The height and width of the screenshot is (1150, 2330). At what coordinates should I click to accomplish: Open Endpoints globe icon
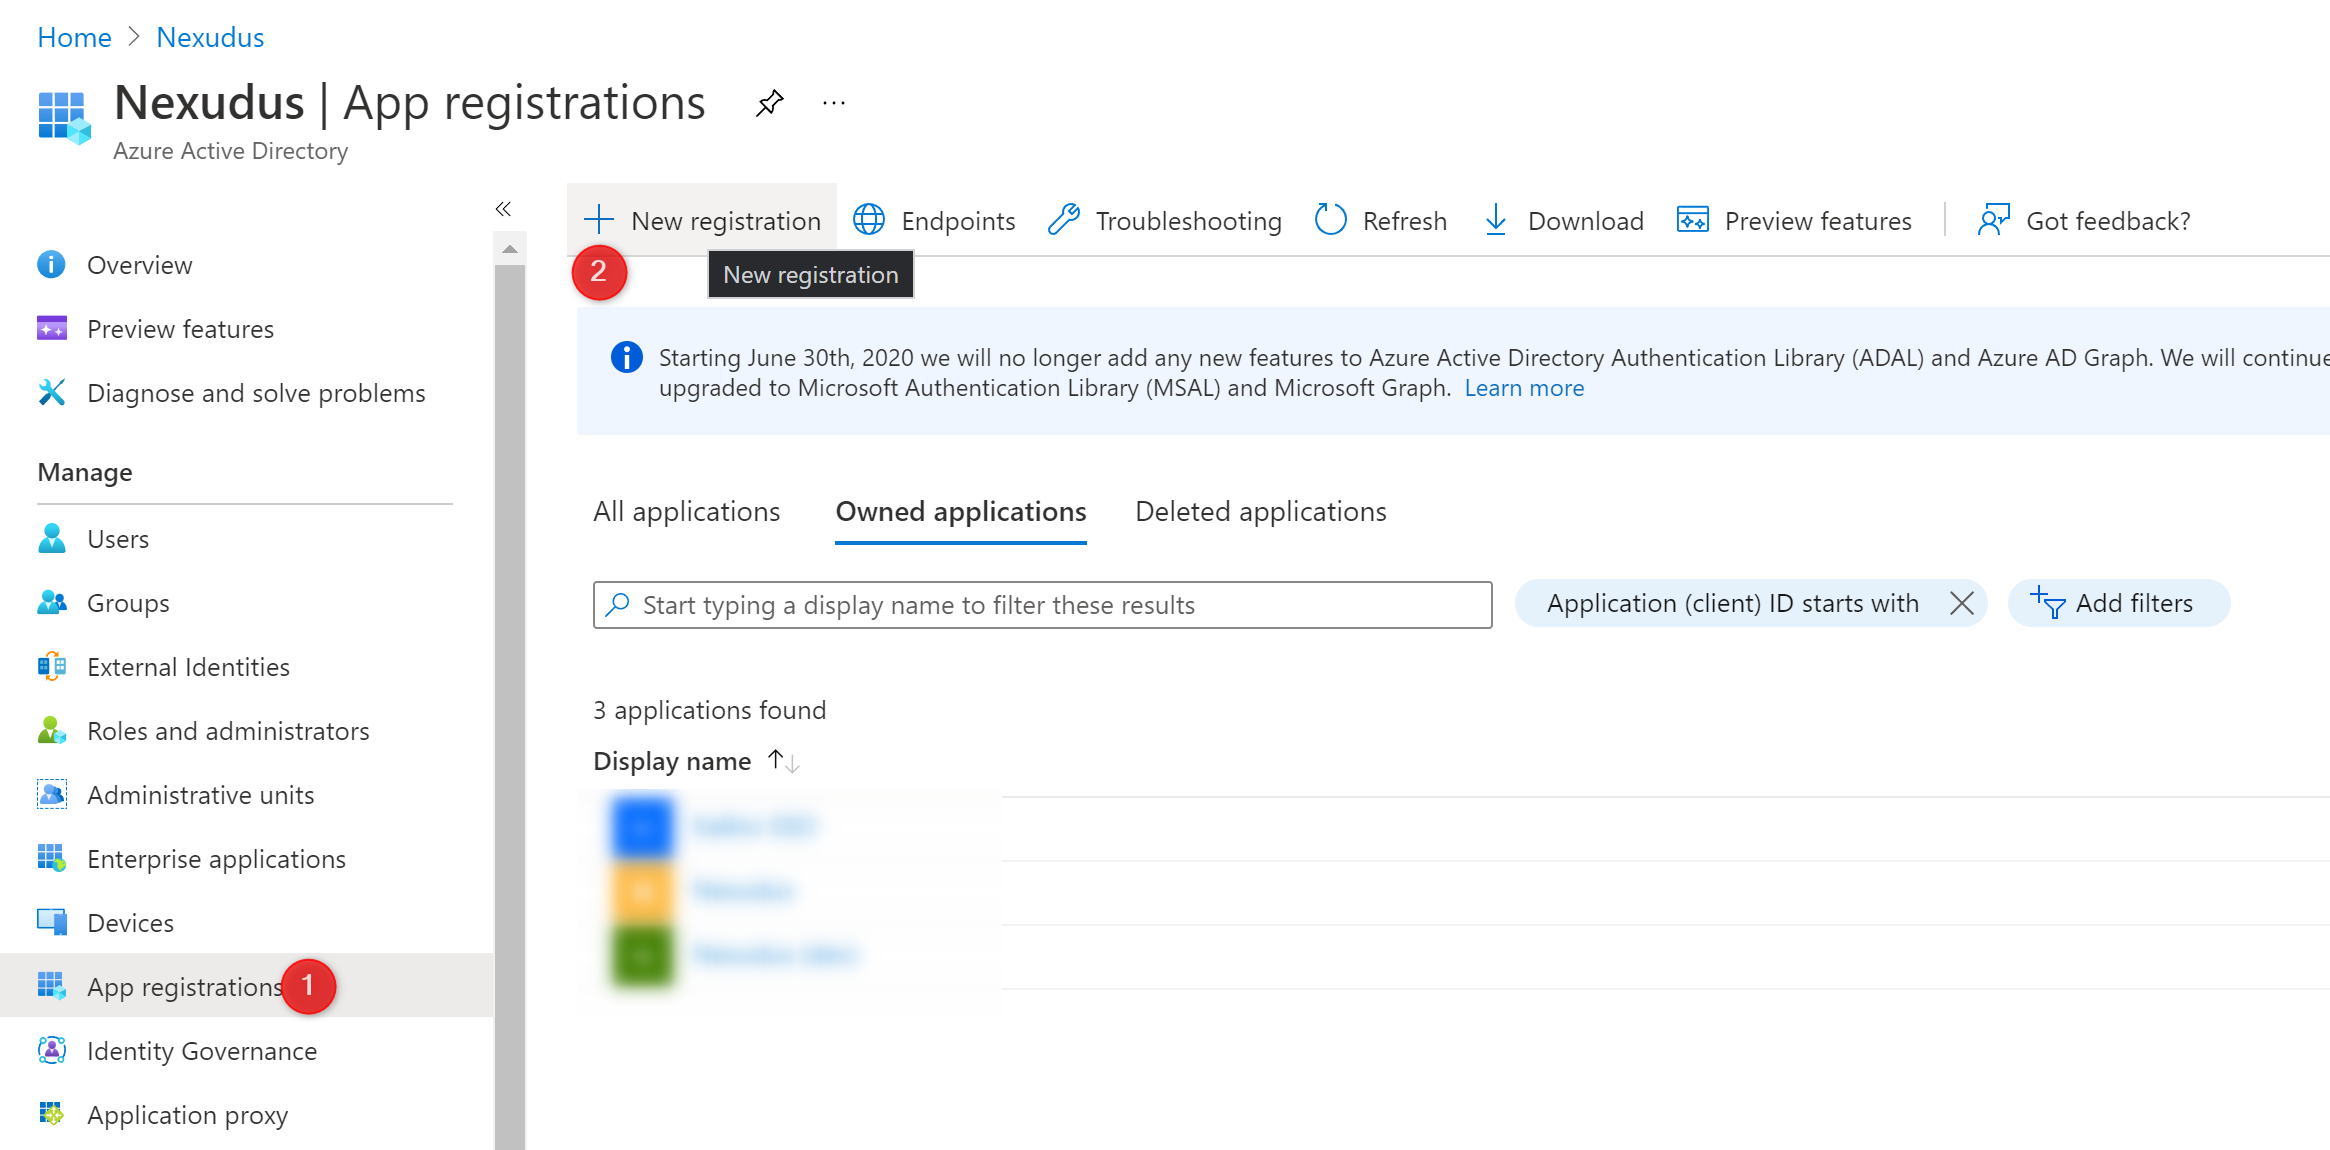pos(869,220)
